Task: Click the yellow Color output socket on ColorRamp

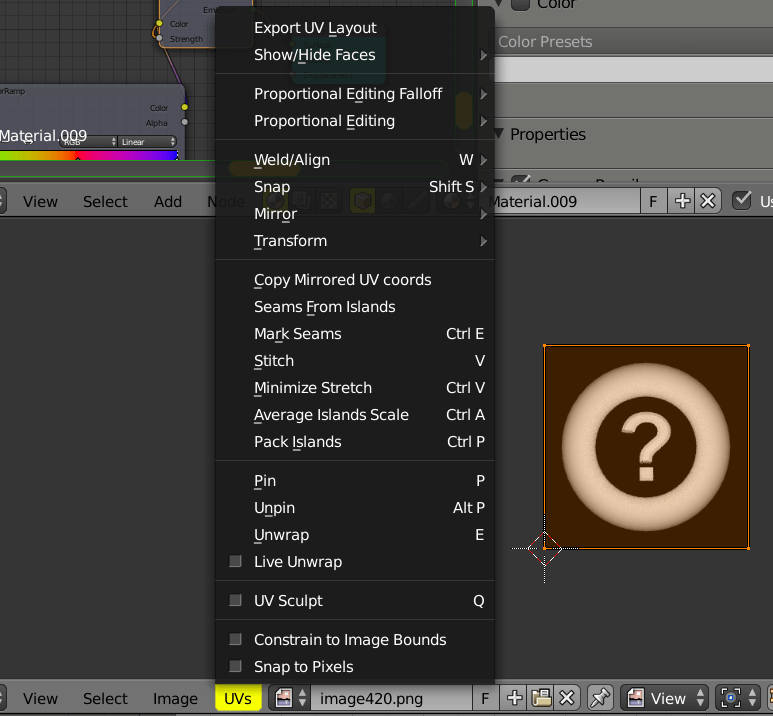Action: 184,107
